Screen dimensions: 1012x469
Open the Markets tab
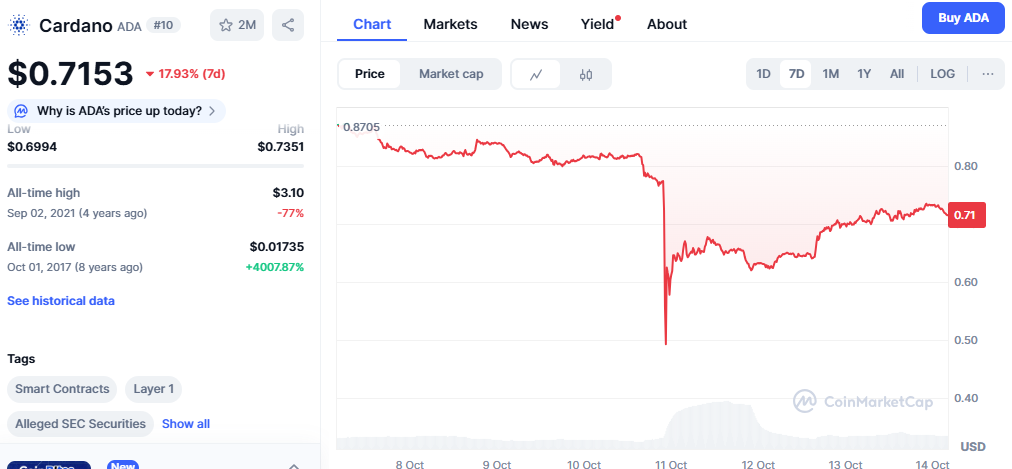click(x=450, y=24)
